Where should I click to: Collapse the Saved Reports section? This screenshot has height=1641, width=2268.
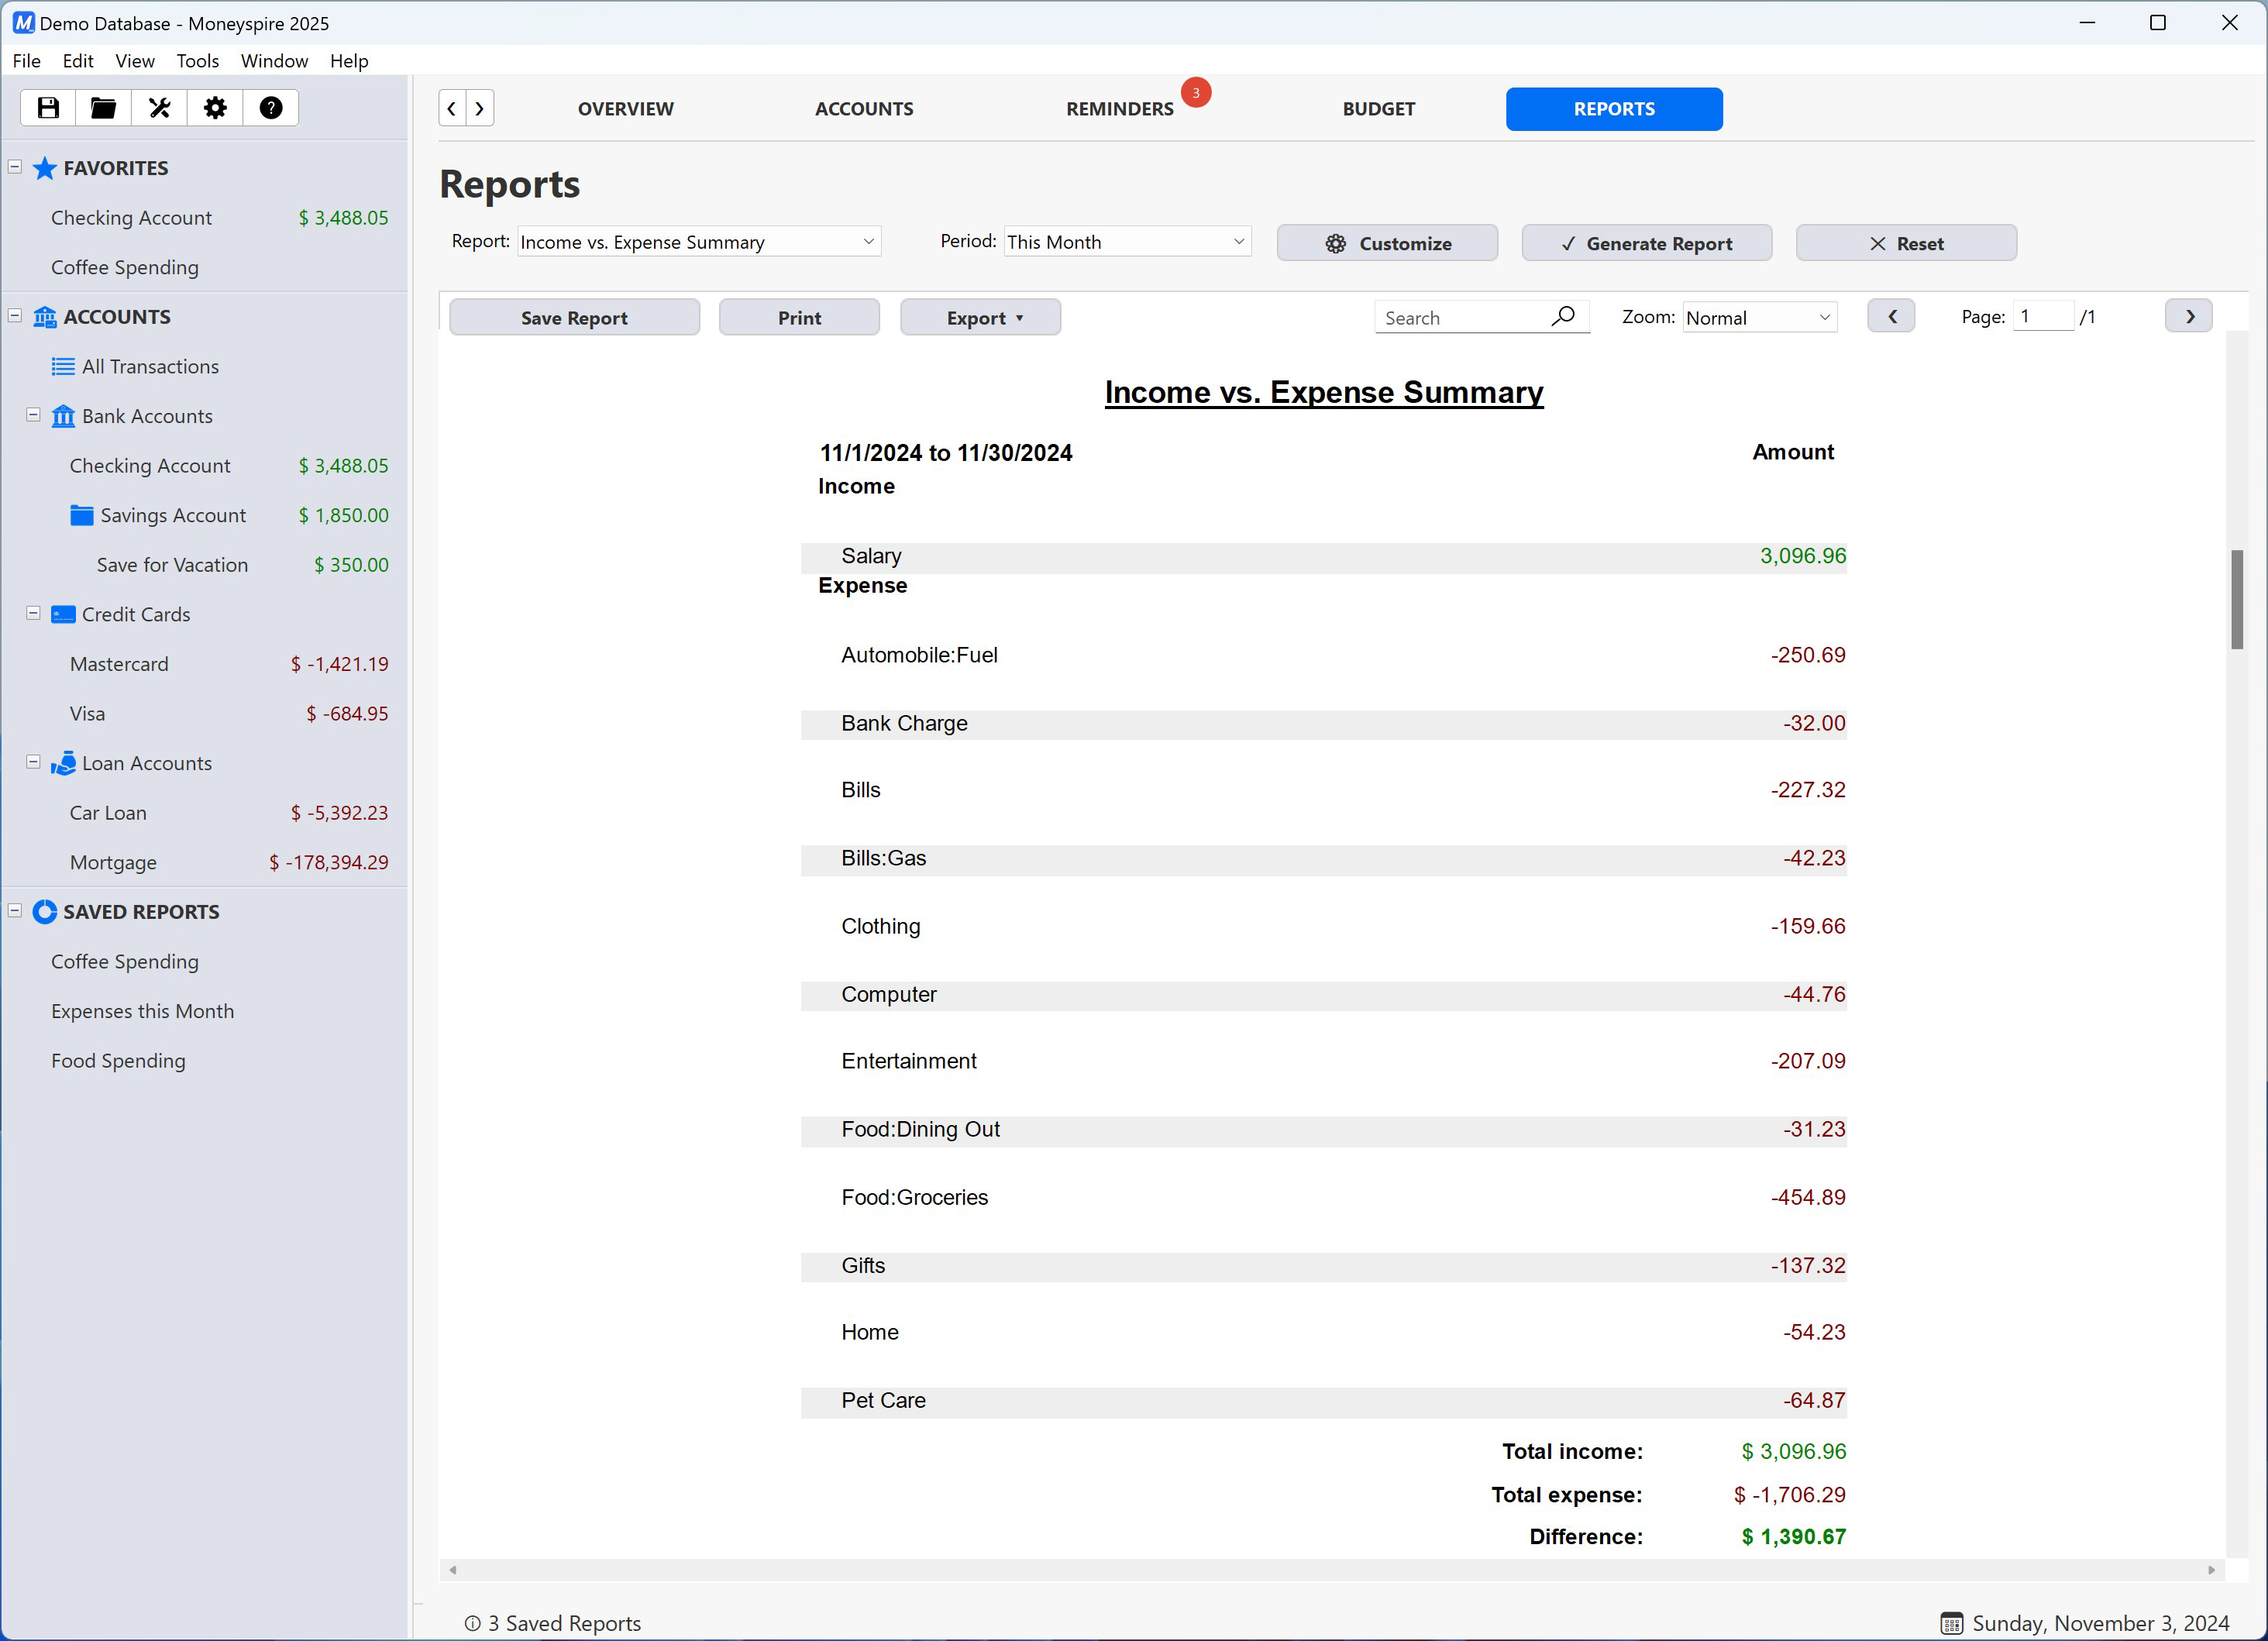pos(15,911)
